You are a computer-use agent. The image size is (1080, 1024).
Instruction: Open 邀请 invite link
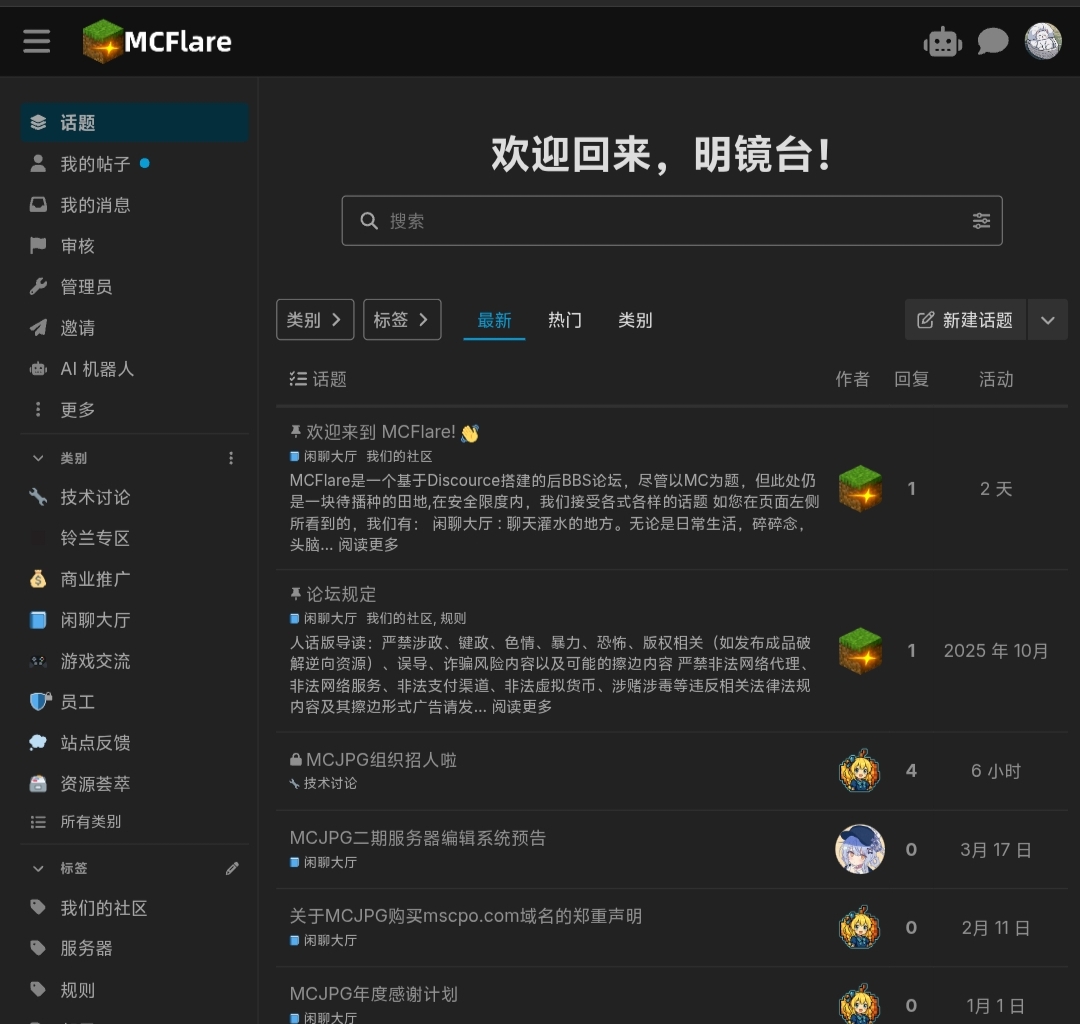tap(134, 328)
